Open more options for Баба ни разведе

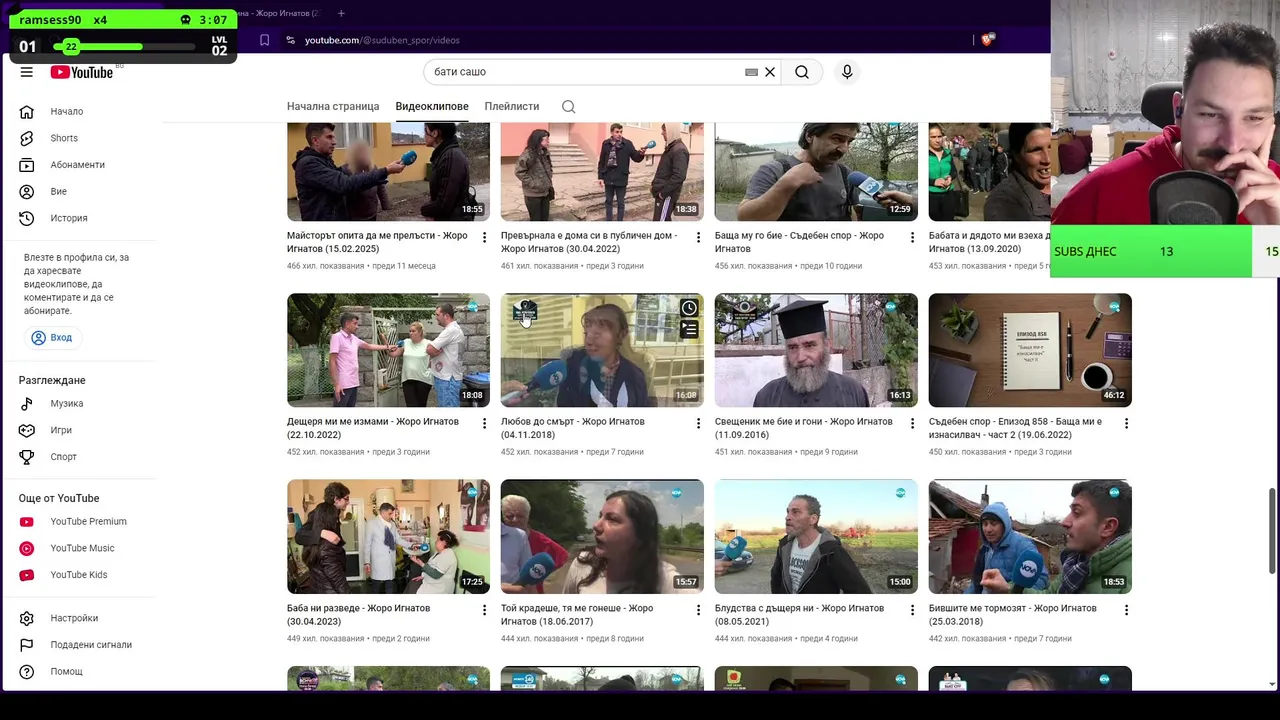pyautogui.click(x=485, y=610)
